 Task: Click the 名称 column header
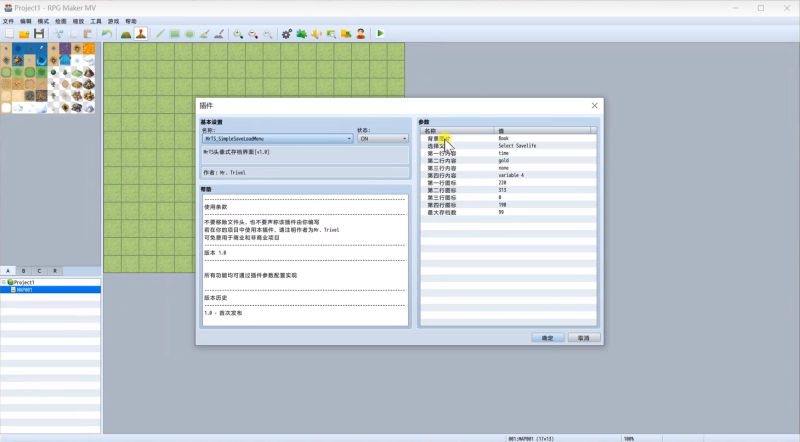457,131
